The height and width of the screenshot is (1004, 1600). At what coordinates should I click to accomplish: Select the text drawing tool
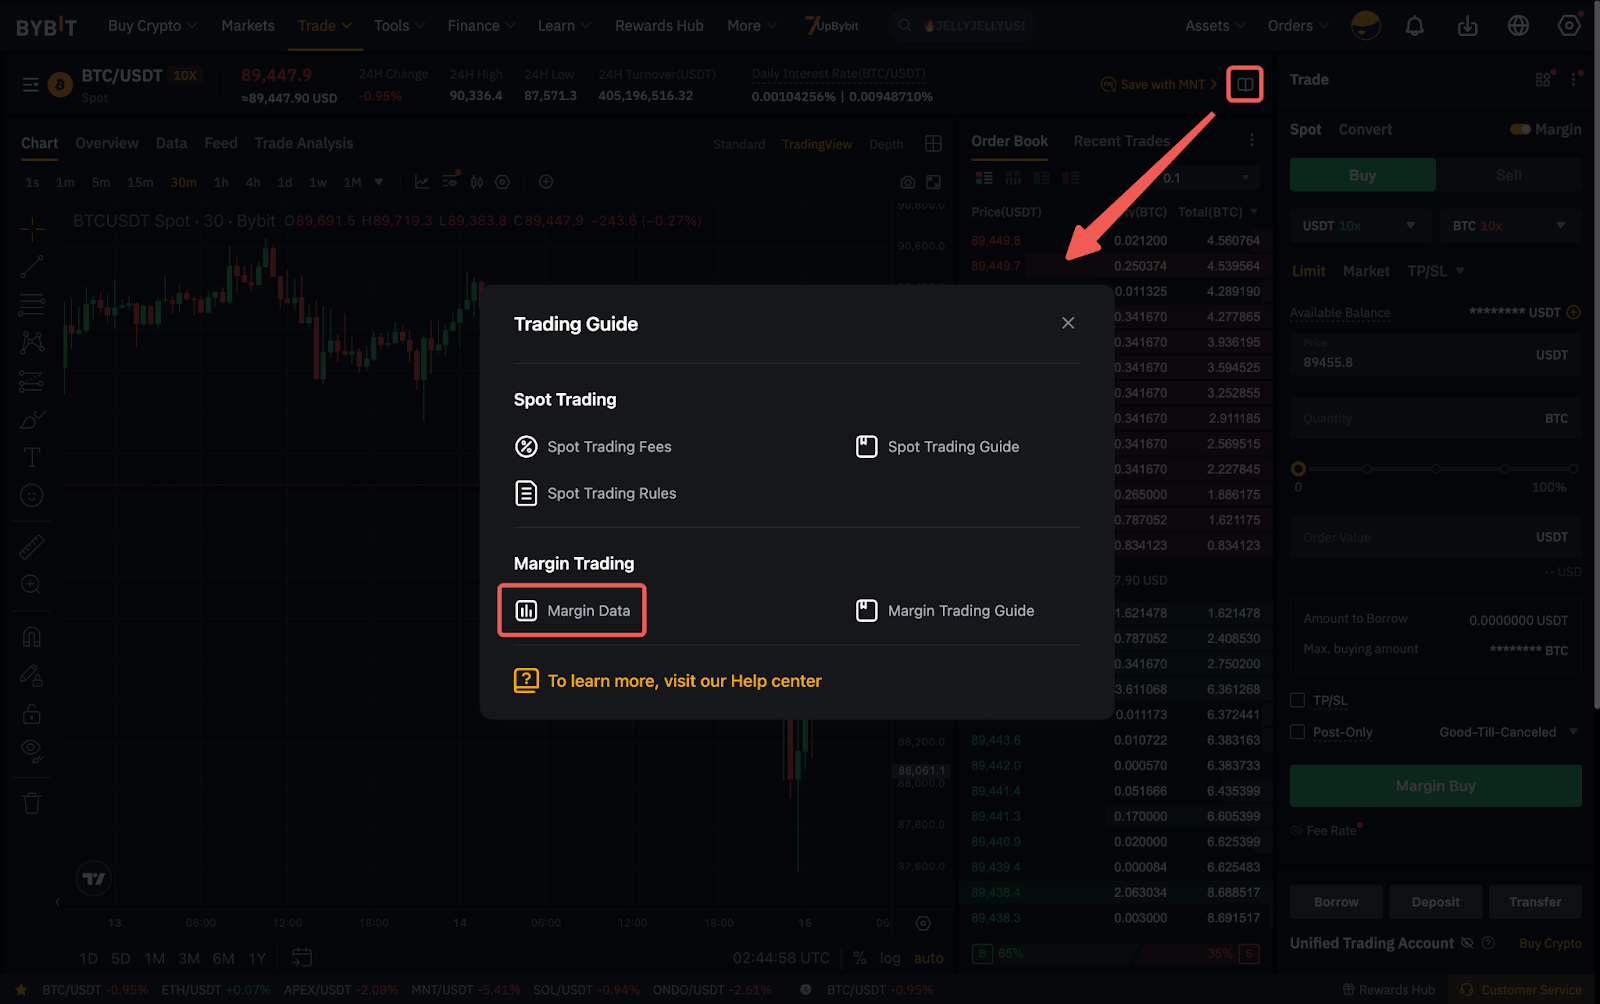[x=31, y=457]
